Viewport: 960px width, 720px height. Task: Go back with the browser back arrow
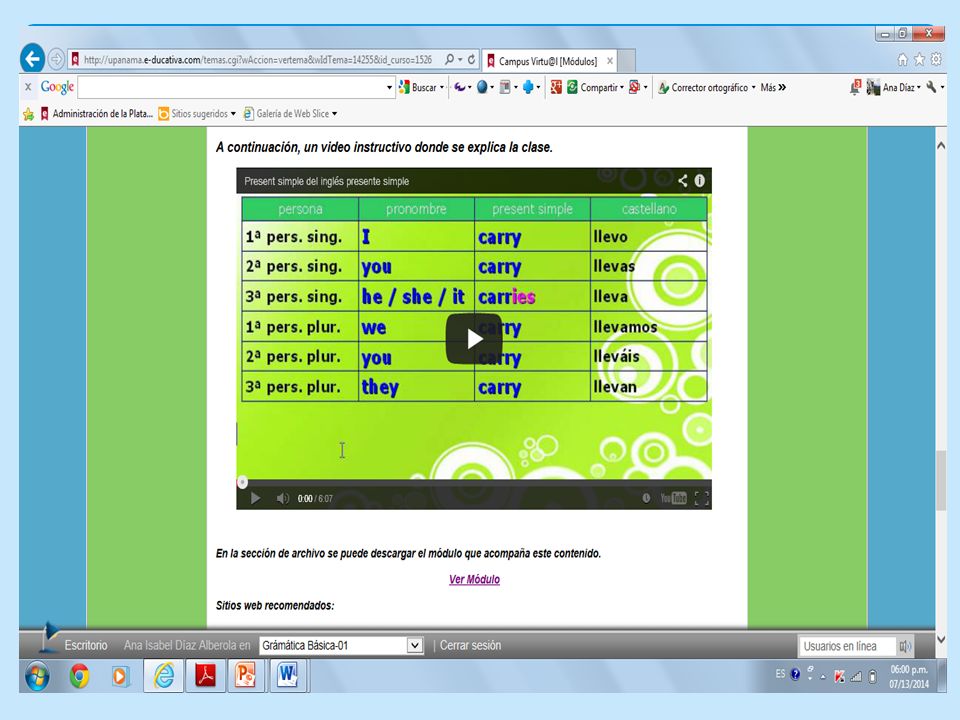pos(32,59)
